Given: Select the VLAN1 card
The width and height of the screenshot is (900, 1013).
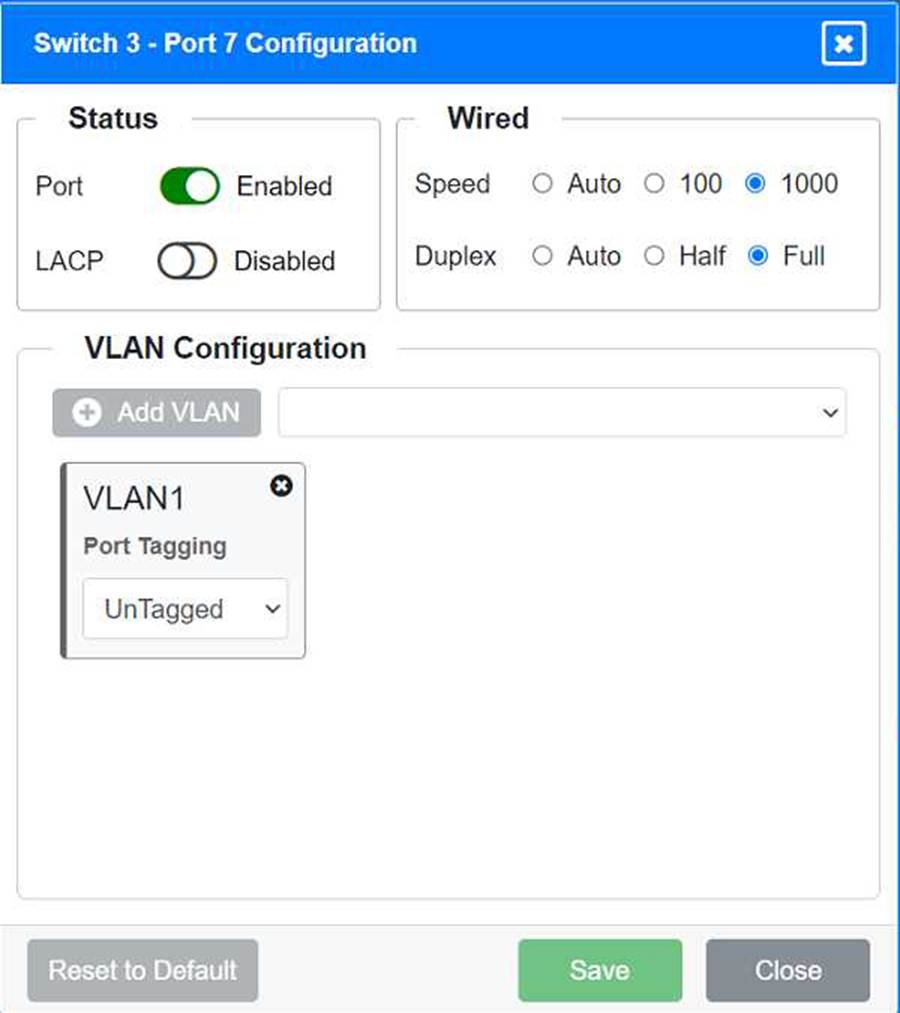Looking at the screenshot, I should click(x=183, y=561).
